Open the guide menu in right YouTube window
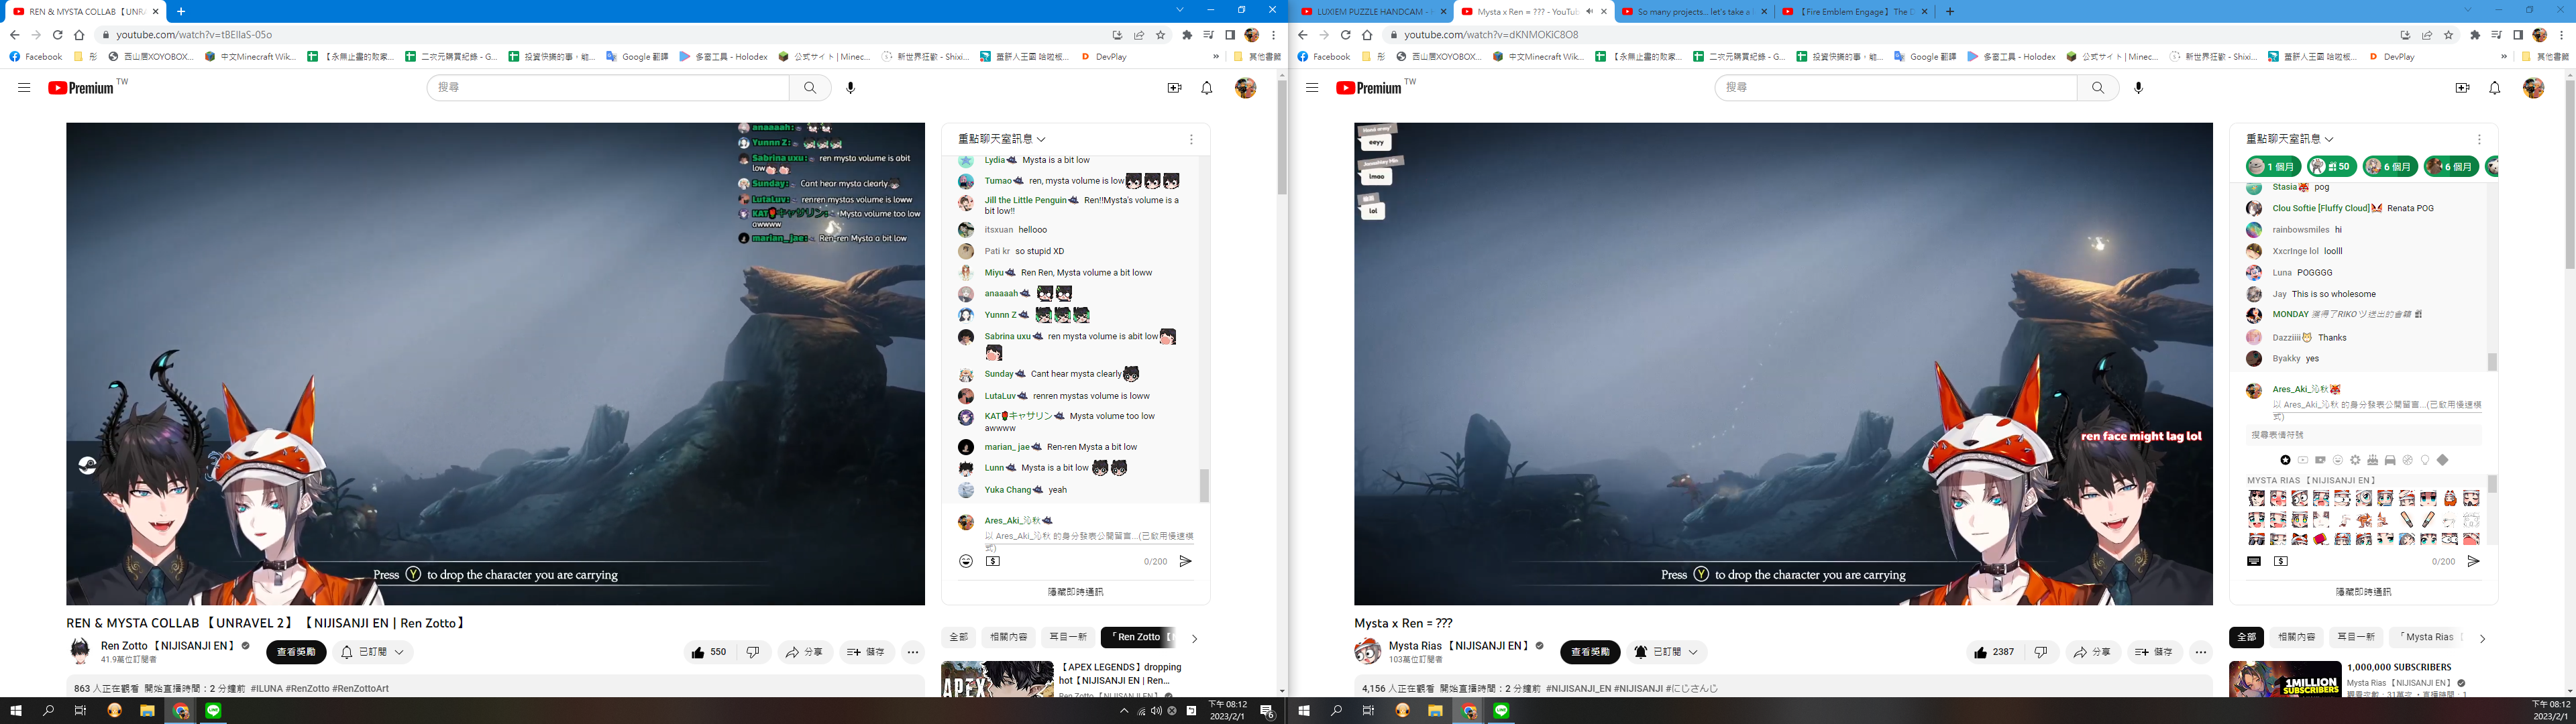 pos(1312,88)
